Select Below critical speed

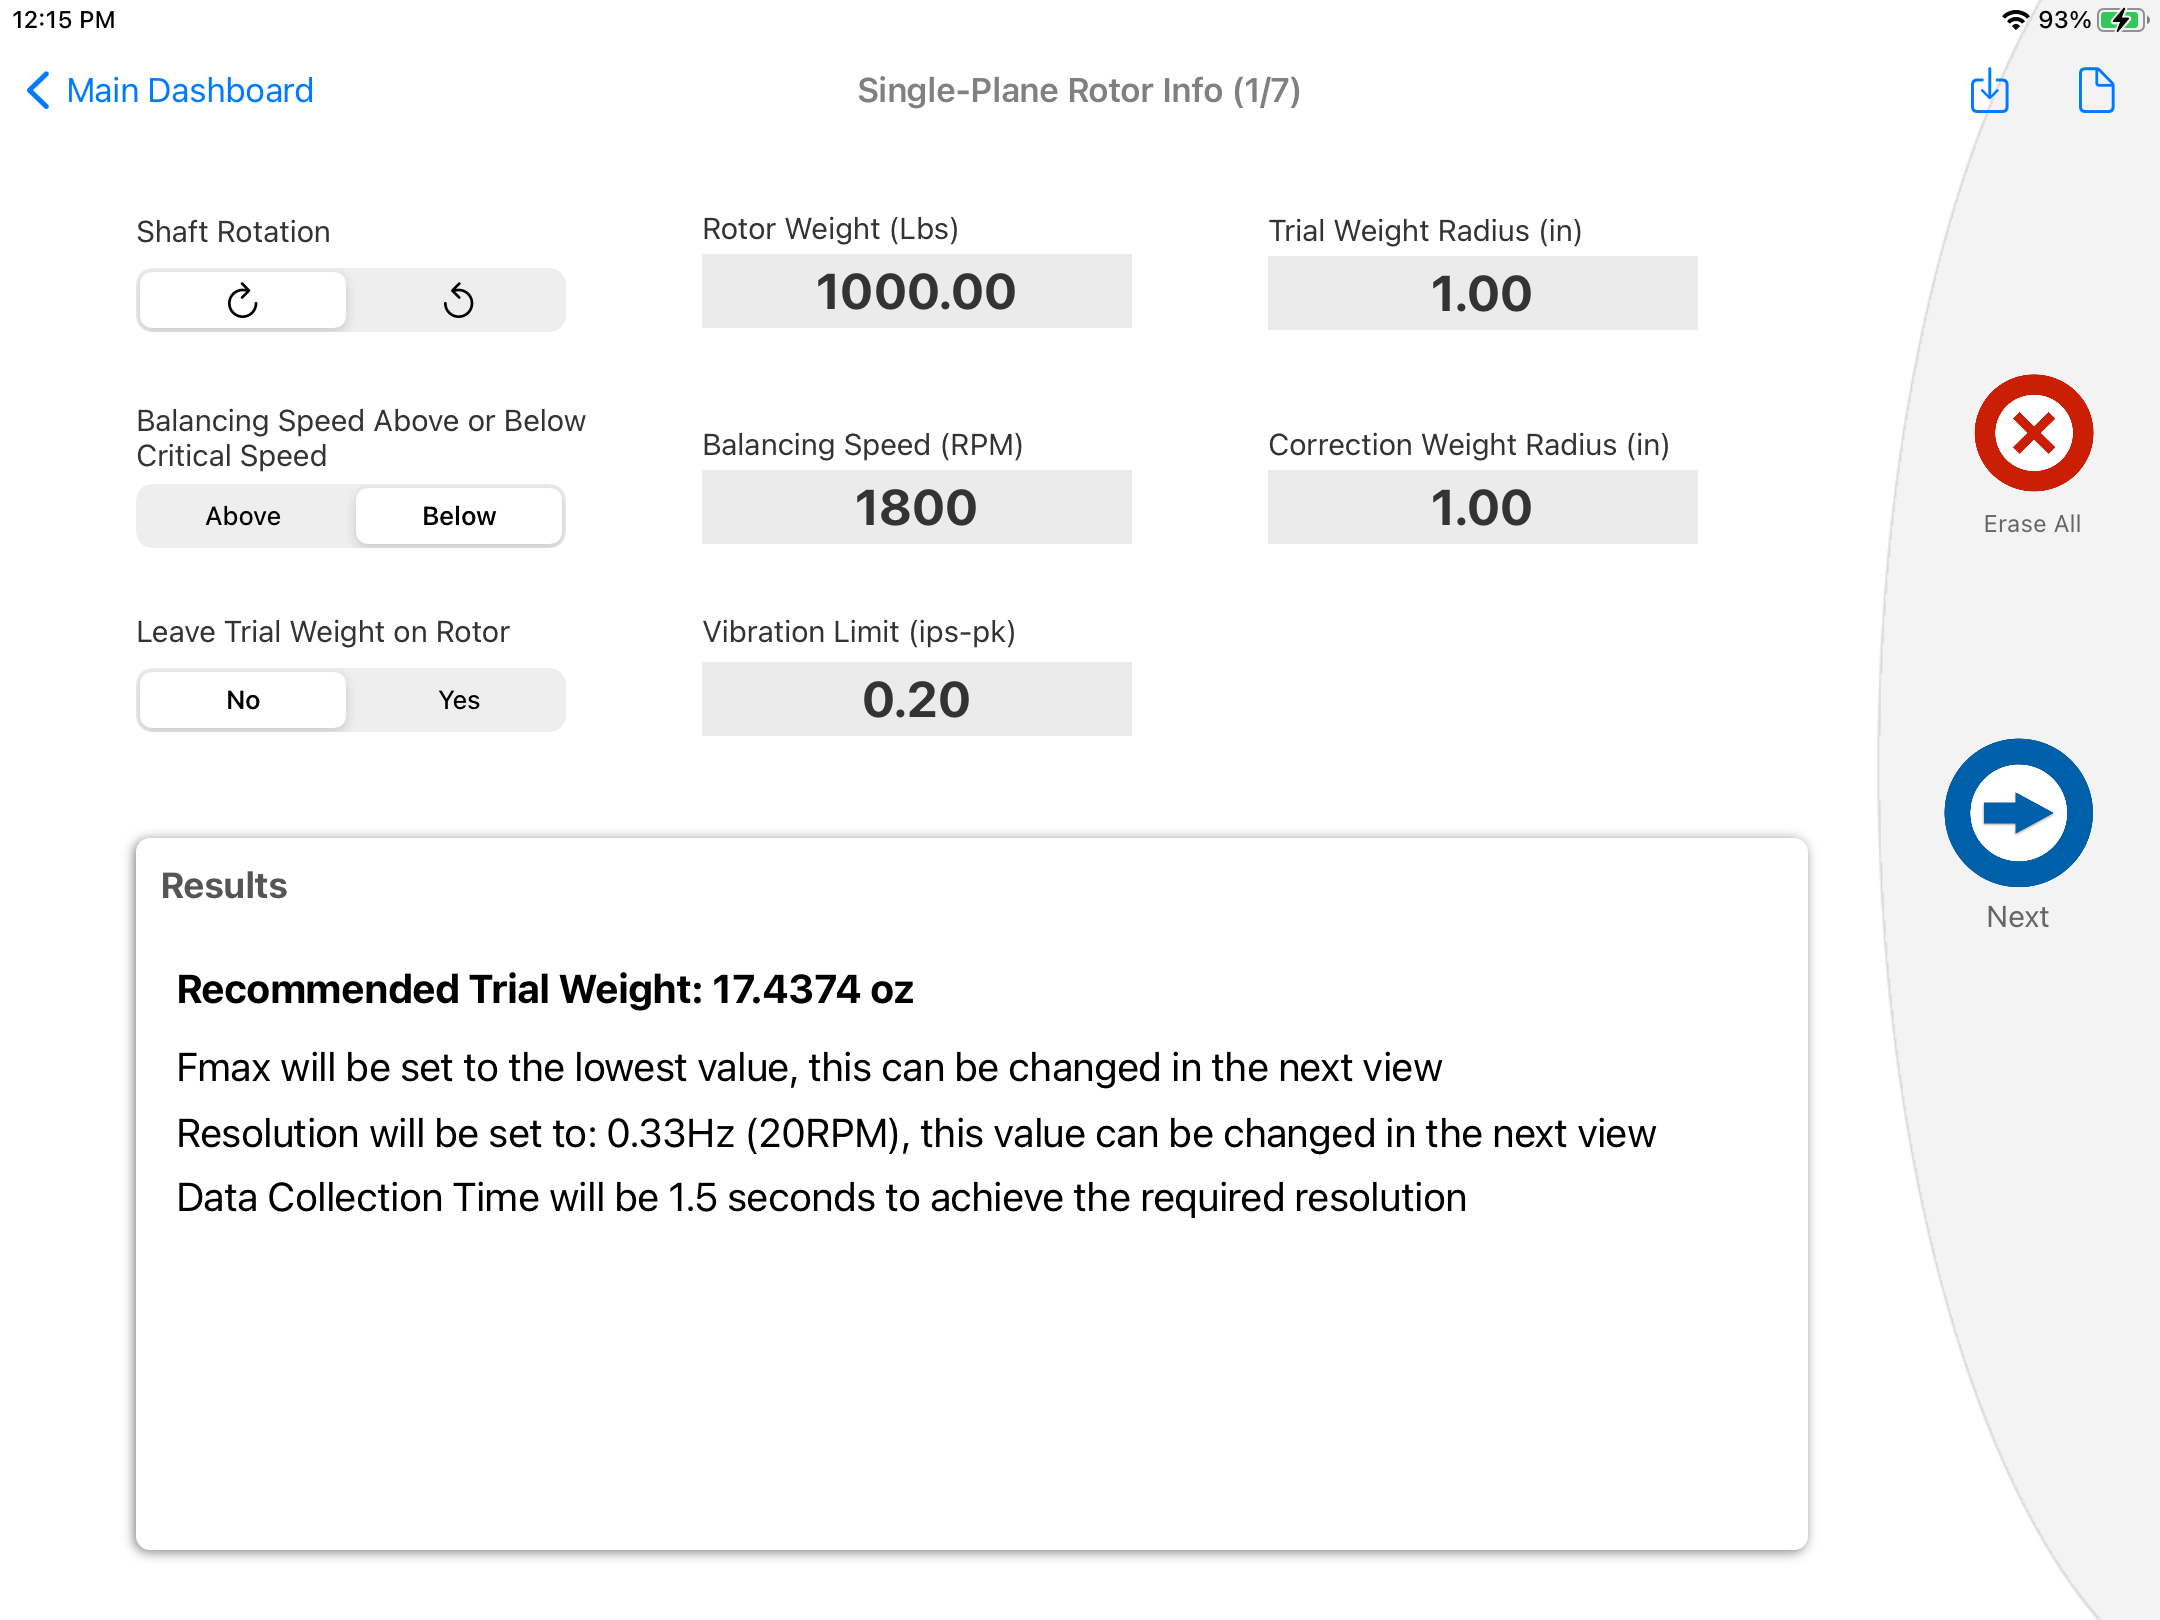tap(459, 516)
